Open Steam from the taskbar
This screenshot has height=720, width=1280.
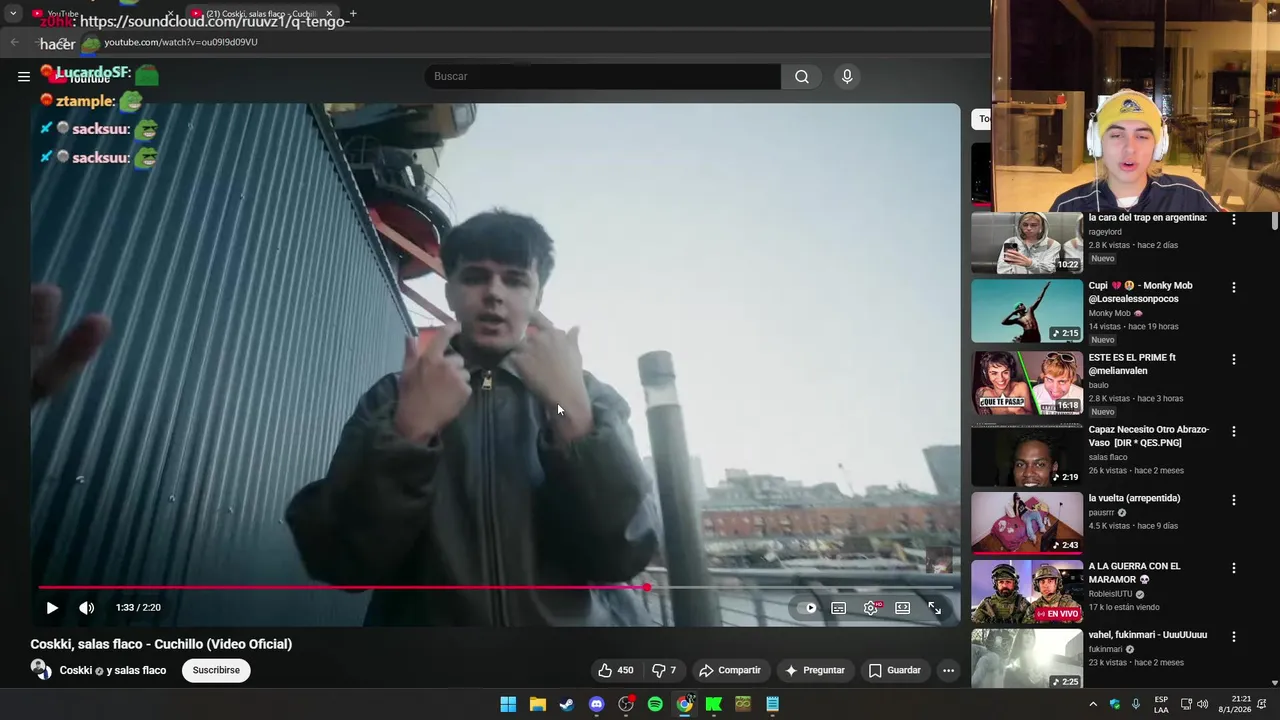(x=567, y=704)
